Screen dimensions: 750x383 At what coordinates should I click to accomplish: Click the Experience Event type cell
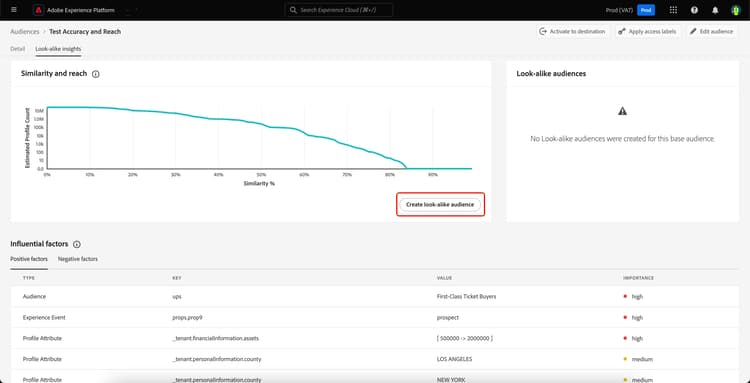(x=43, y=317)
